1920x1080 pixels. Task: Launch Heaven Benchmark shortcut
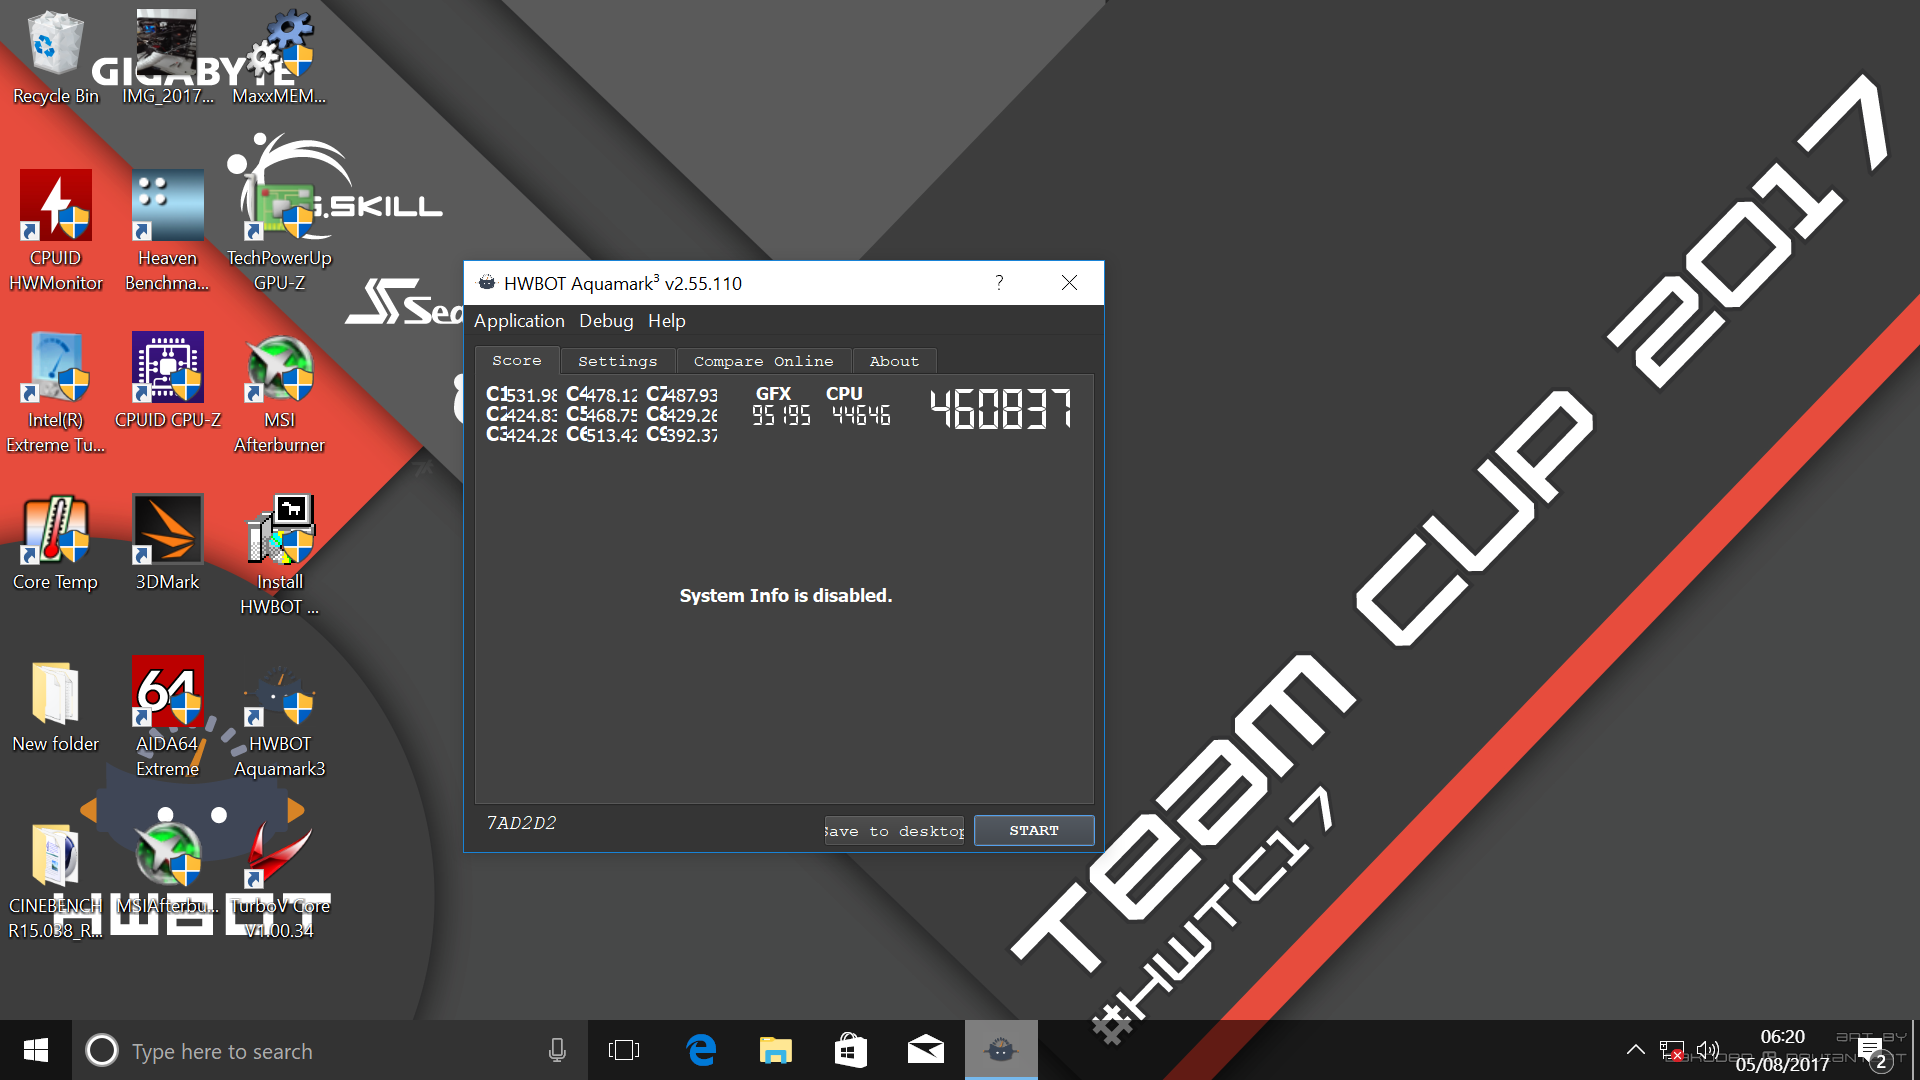(x=167, y=232)
